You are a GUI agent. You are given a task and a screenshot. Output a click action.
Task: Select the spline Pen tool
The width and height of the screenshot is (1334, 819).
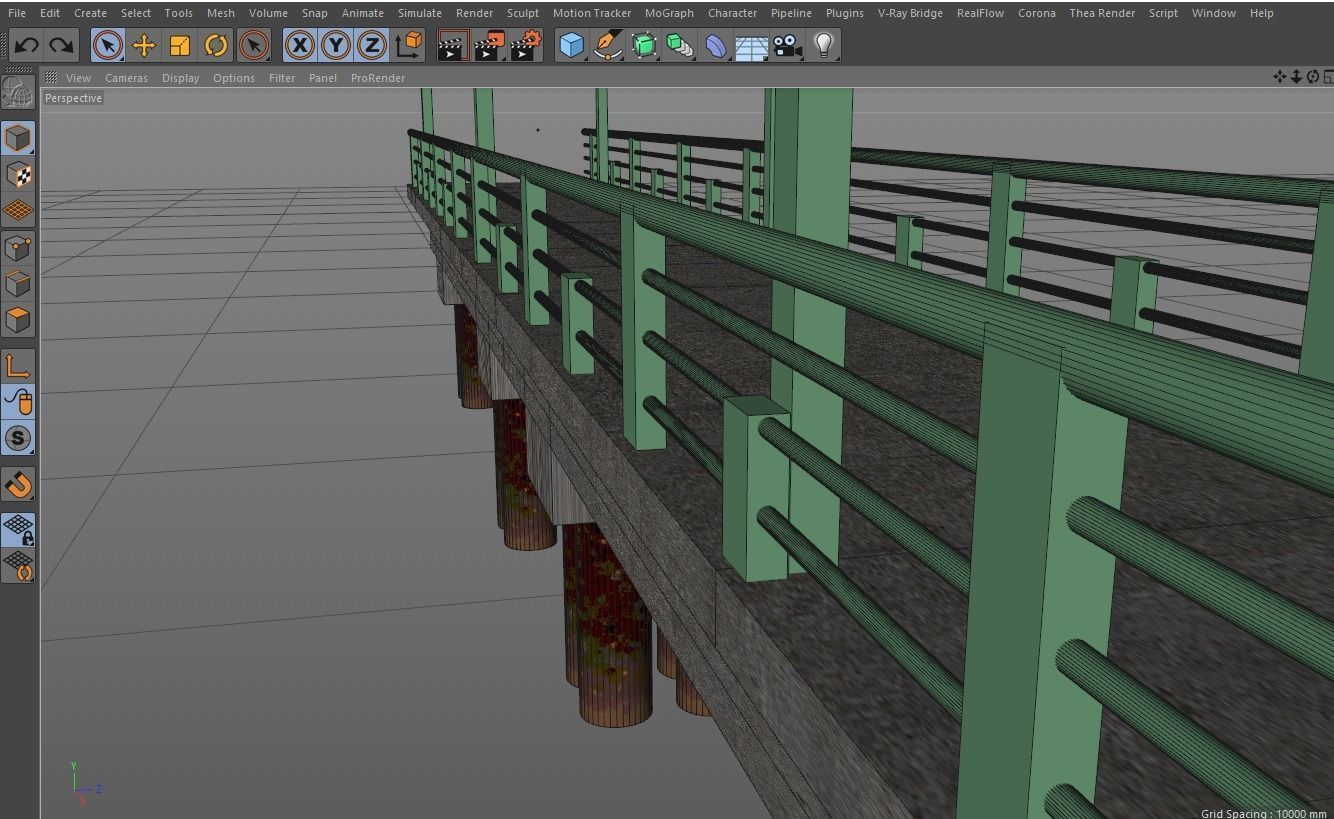click(x=607, y=45)
